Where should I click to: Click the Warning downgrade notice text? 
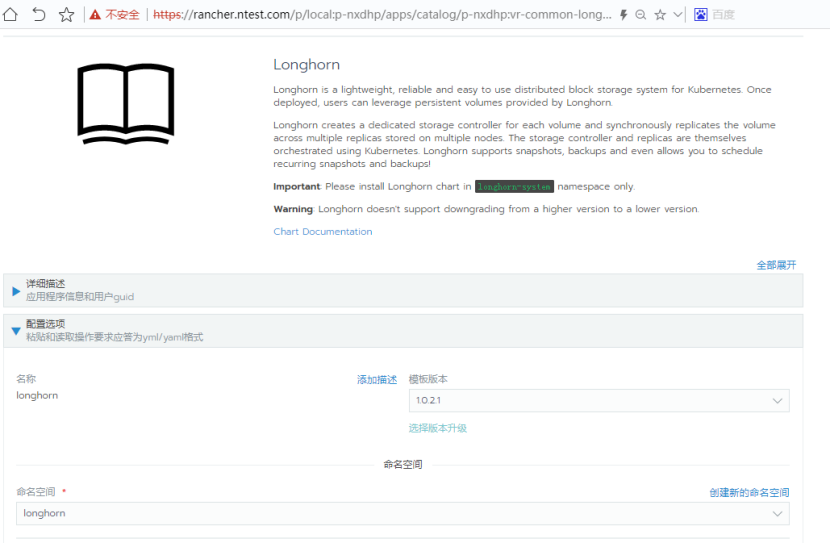(x=486, y=209)
